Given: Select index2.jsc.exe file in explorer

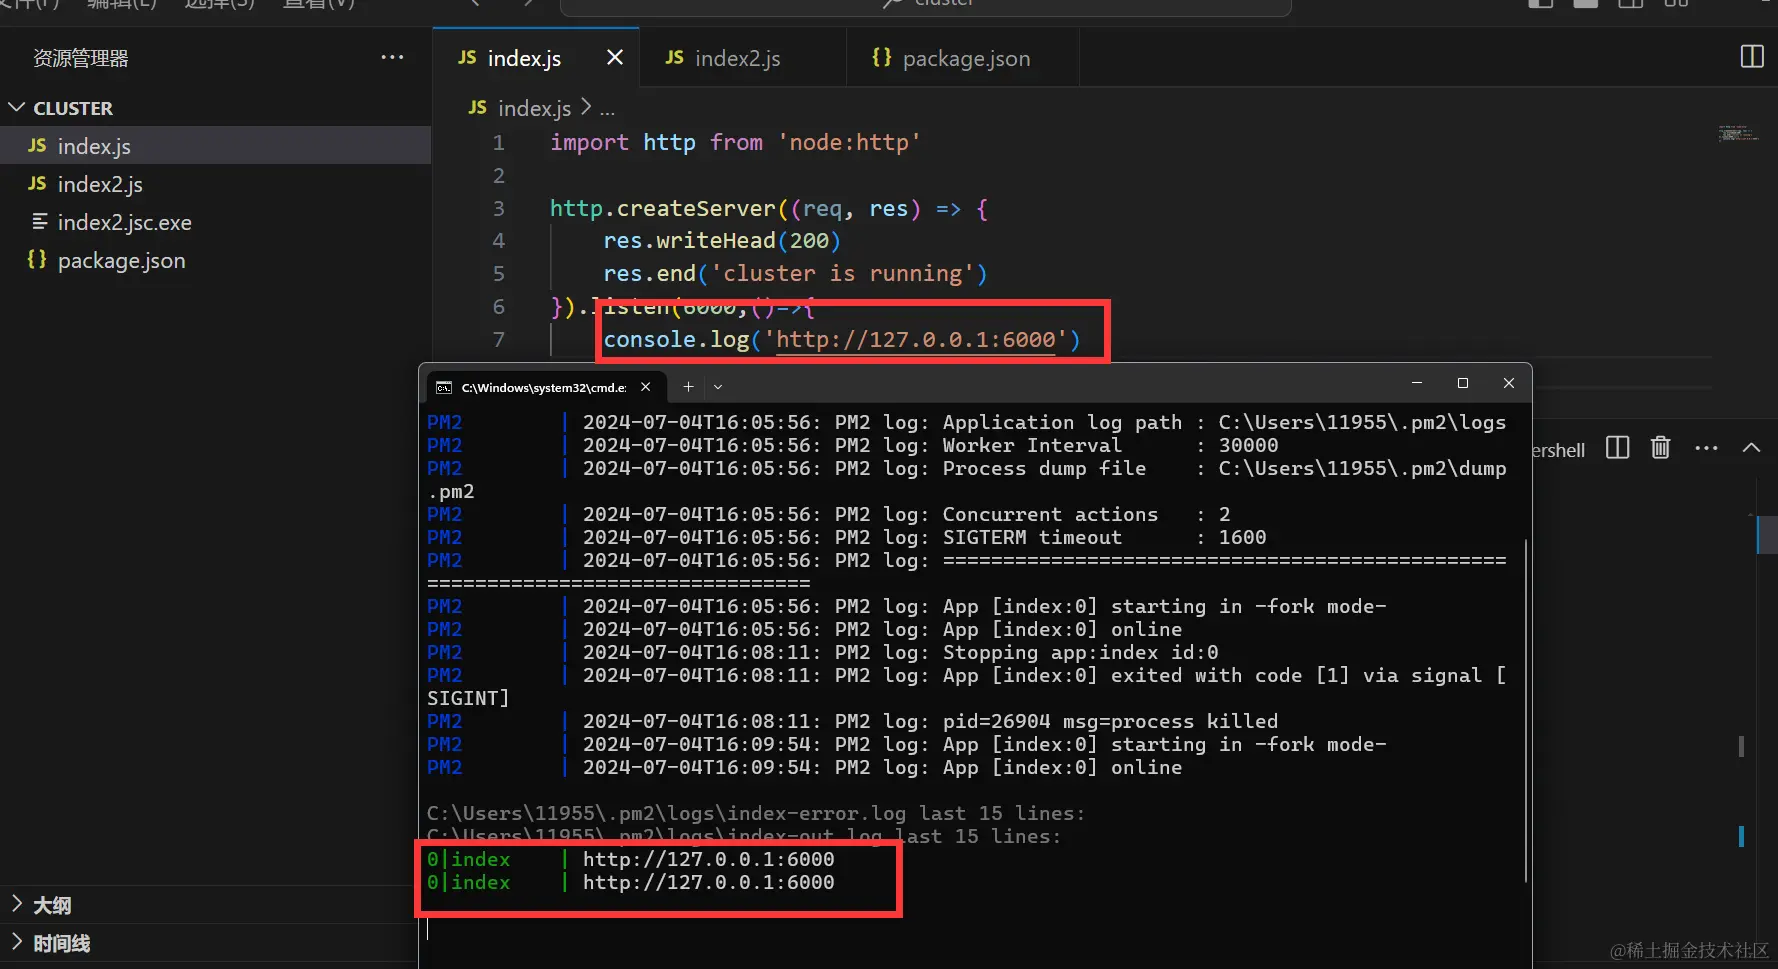Looking at the screenshot, I should tap(215, 222).
